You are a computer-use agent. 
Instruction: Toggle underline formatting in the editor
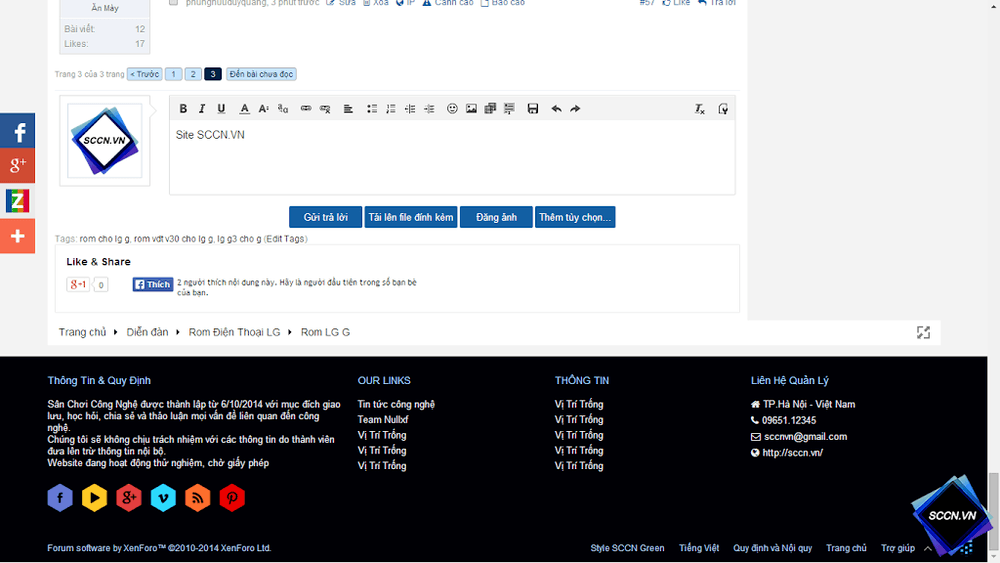(221, 109)
